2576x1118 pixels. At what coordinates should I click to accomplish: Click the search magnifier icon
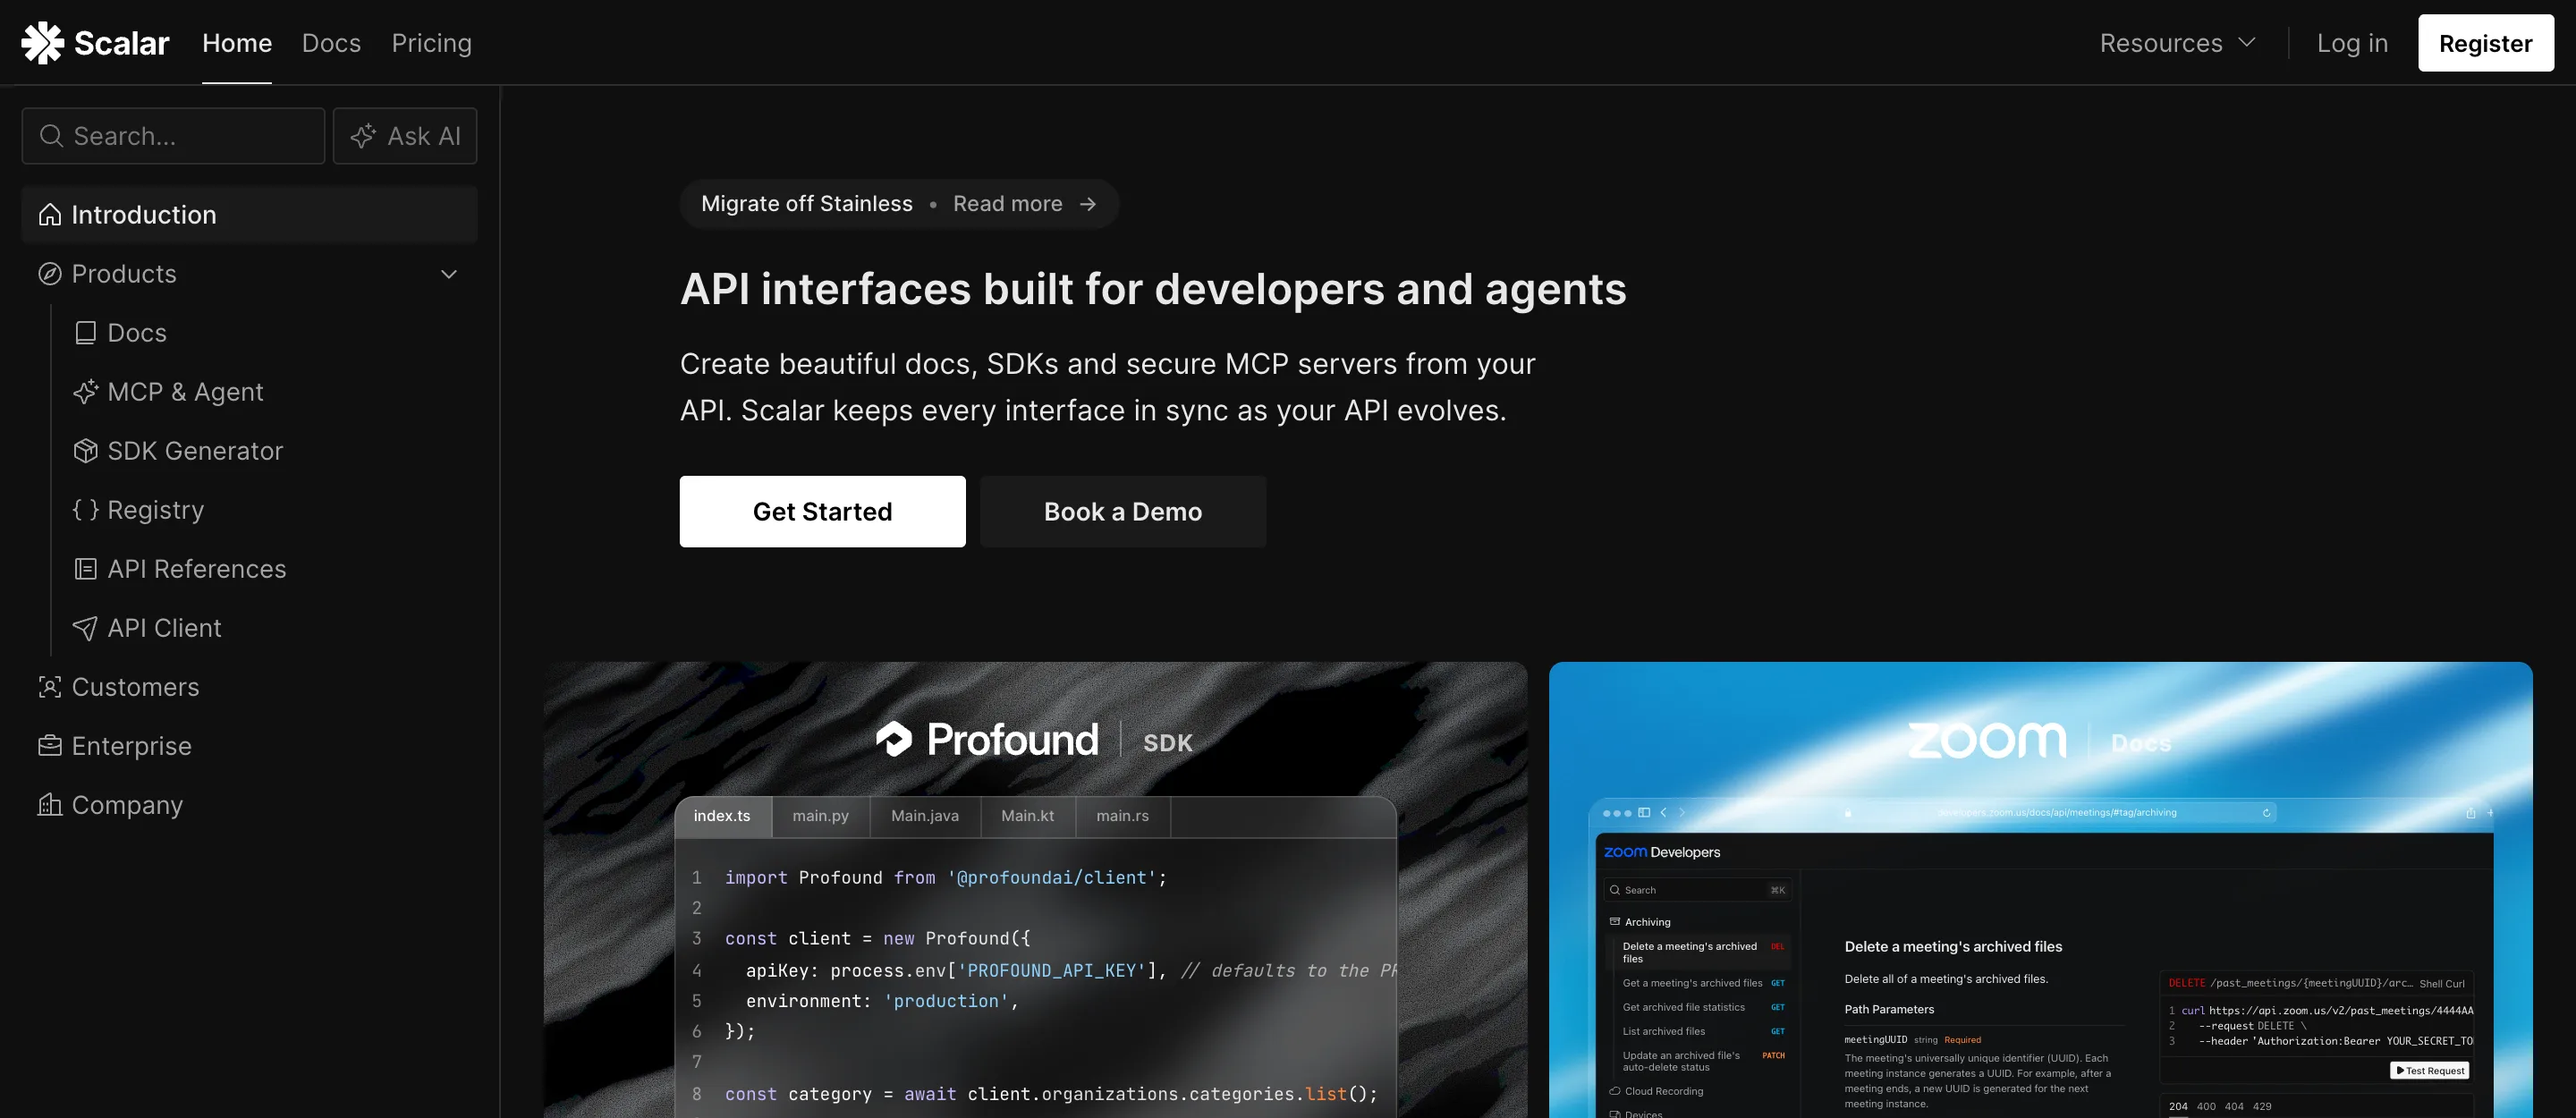(x=52, y=136)
